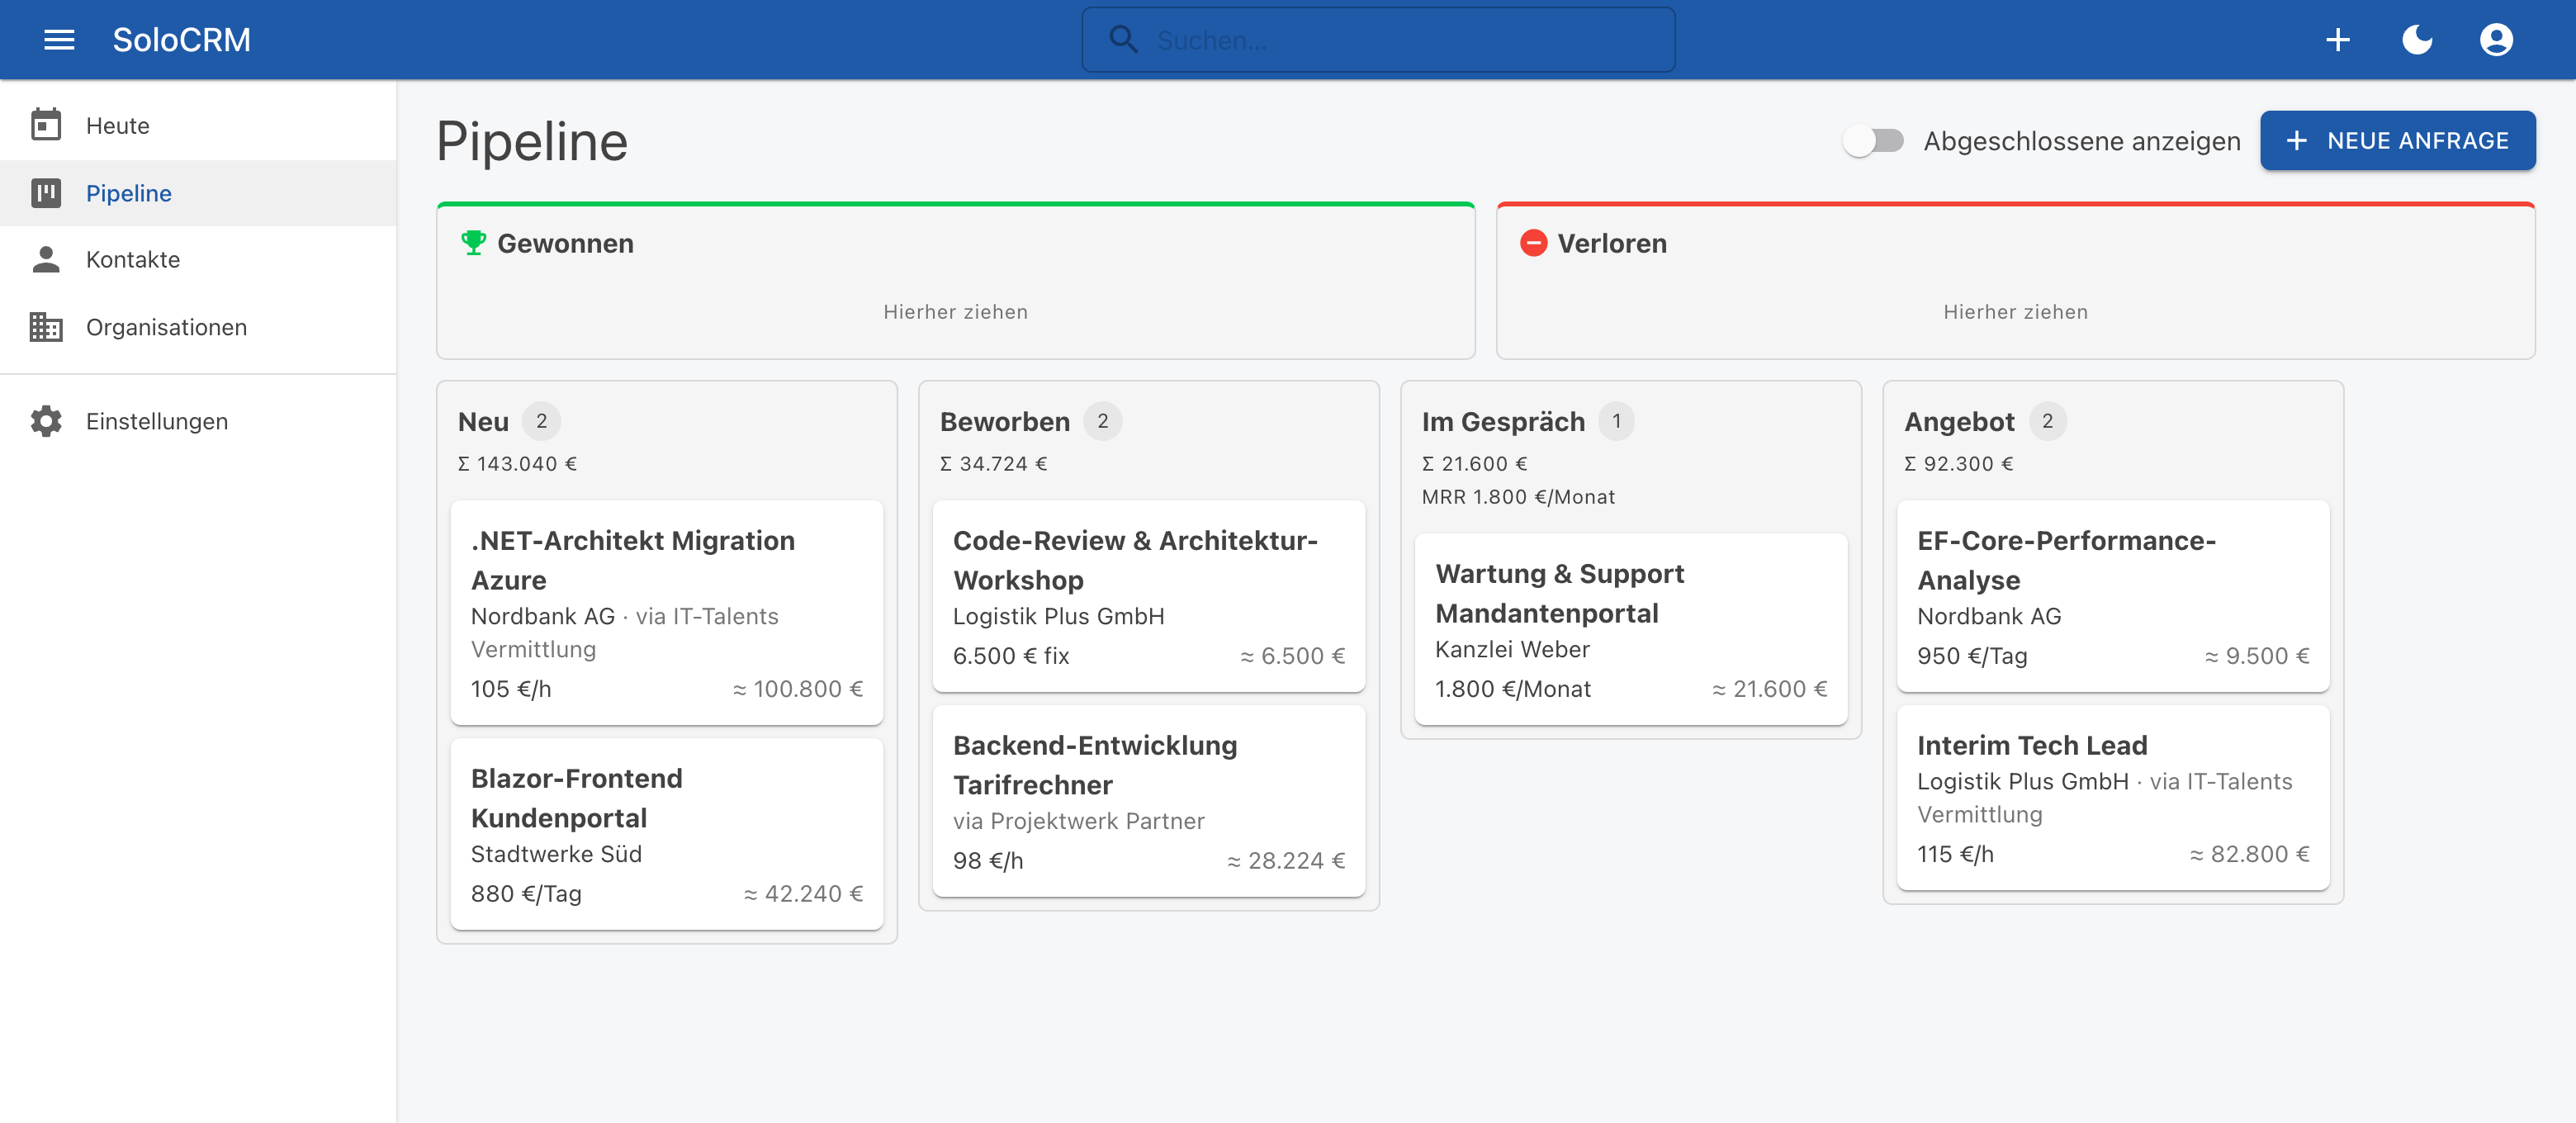Open Interim Tech Lead card
2576x1123 pixels.
pyautogui.click(x=2113, y=798)
